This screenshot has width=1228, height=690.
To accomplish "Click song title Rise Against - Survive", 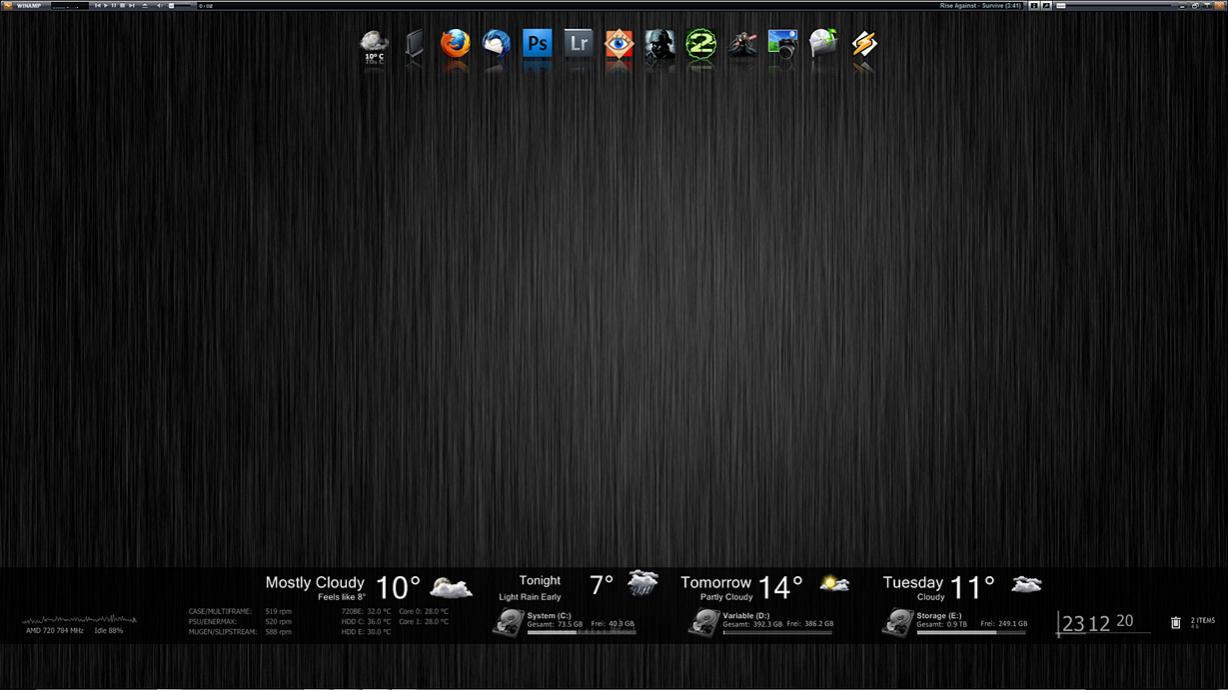I will pos(980,5).
